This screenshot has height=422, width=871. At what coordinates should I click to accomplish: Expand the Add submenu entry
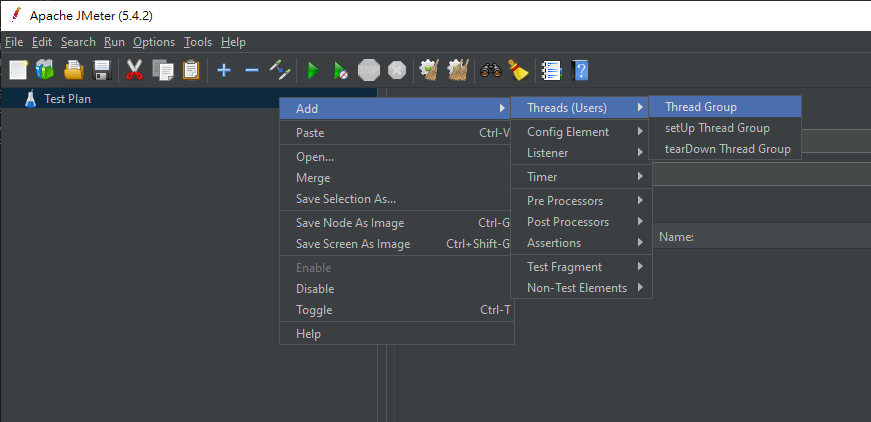point(397,109)
